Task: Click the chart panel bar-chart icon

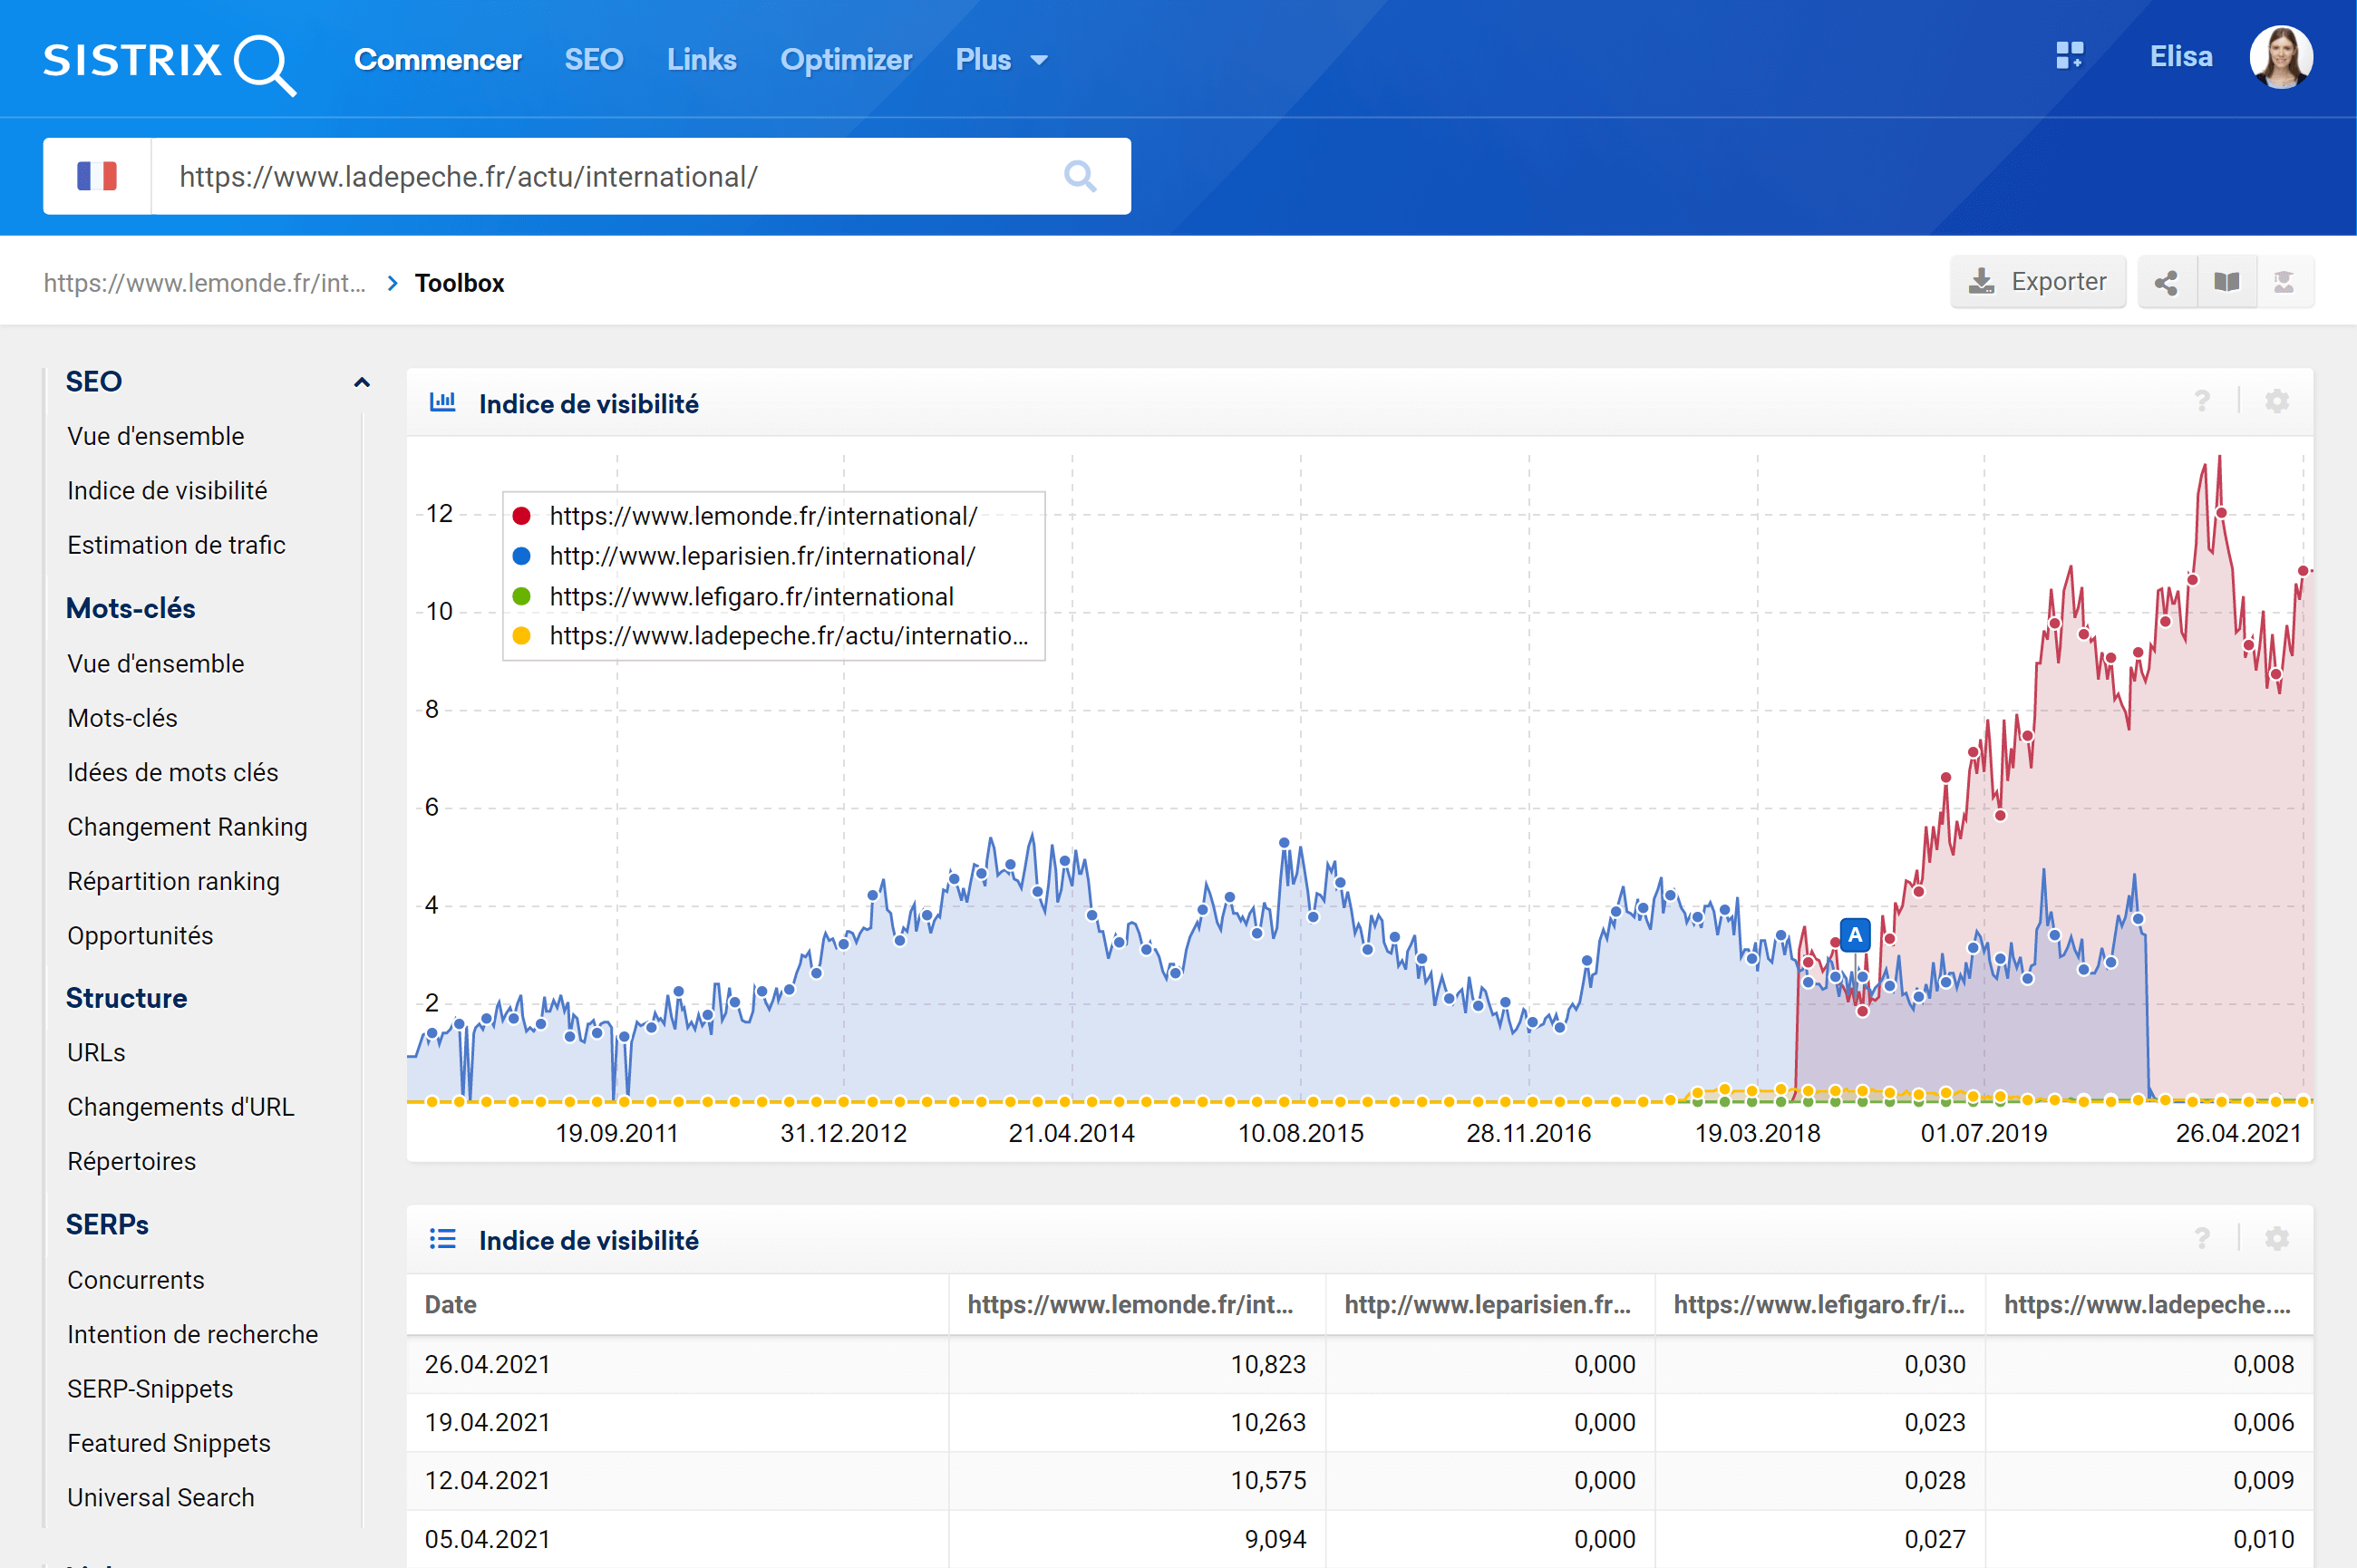Action: point(442,403)
